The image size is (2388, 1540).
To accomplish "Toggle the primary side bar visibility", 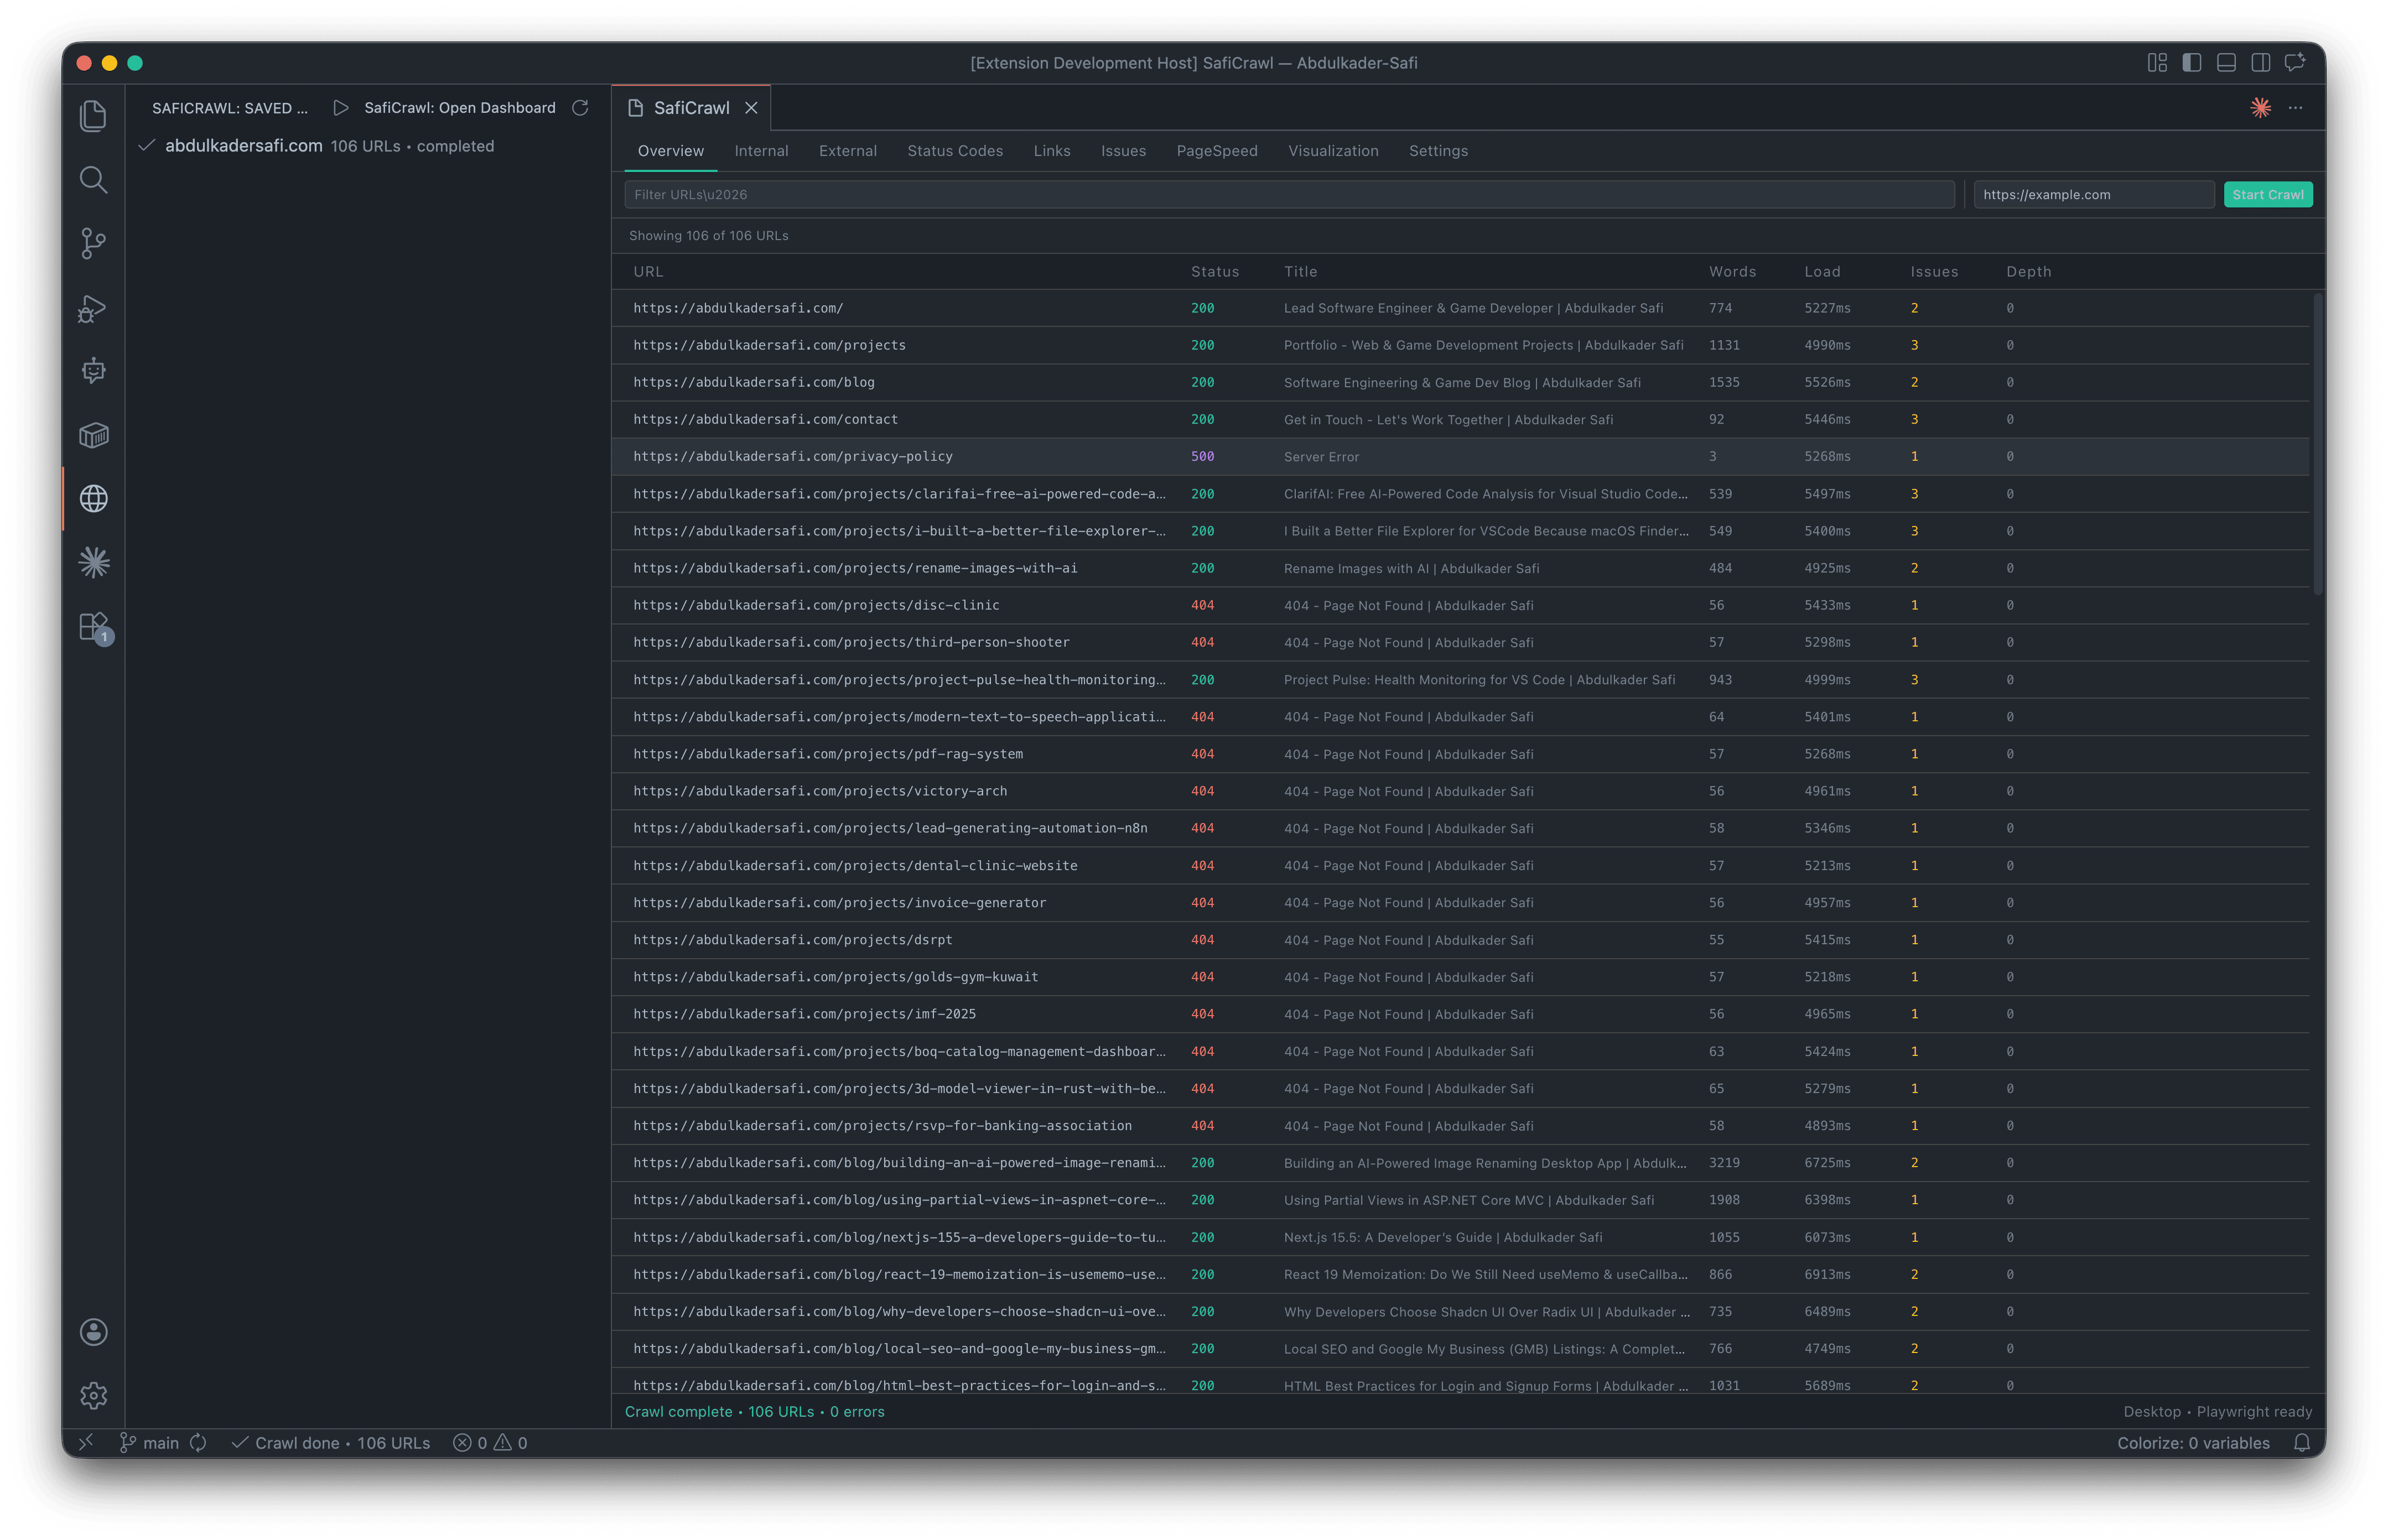I will (2192, 62).
